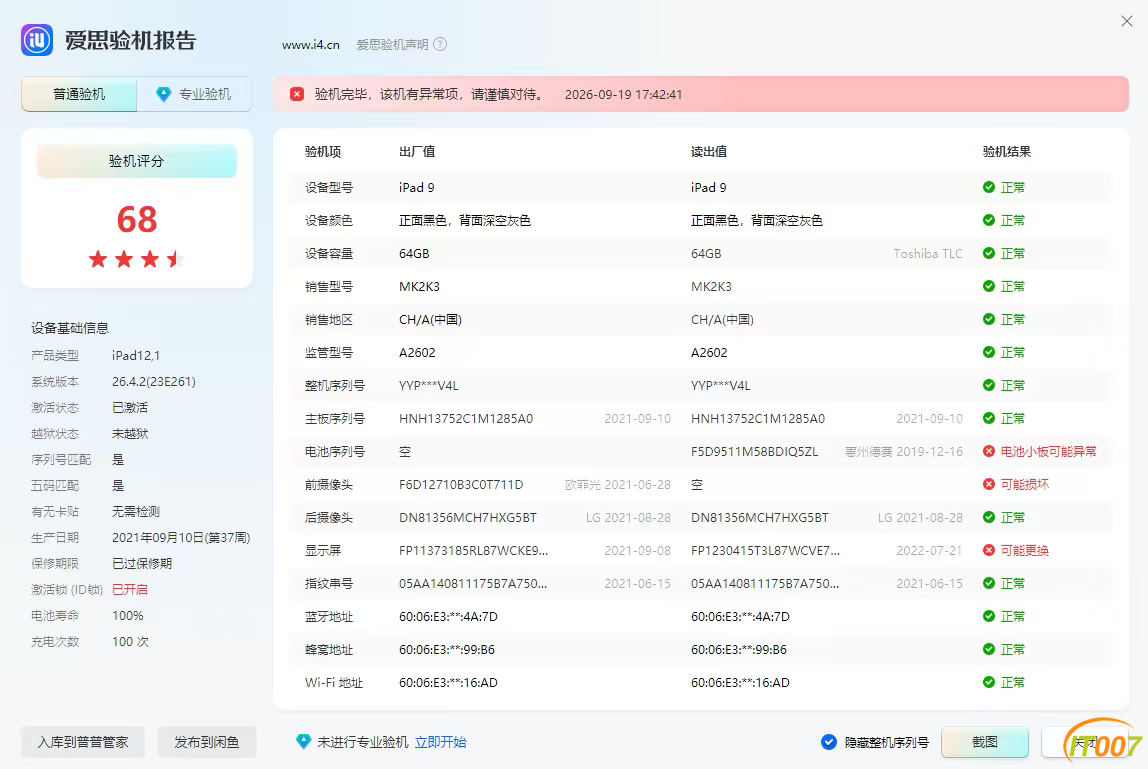Click the 读出值 column header

click(x=709, y=152)
